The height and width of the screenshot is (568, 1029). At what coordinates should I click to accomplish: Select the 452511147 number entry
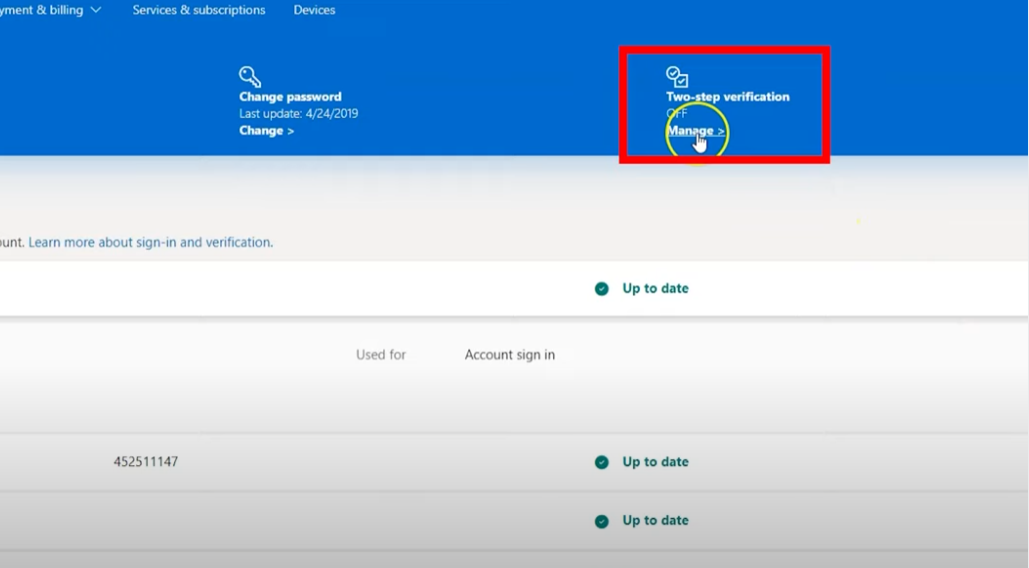point(146,462)
